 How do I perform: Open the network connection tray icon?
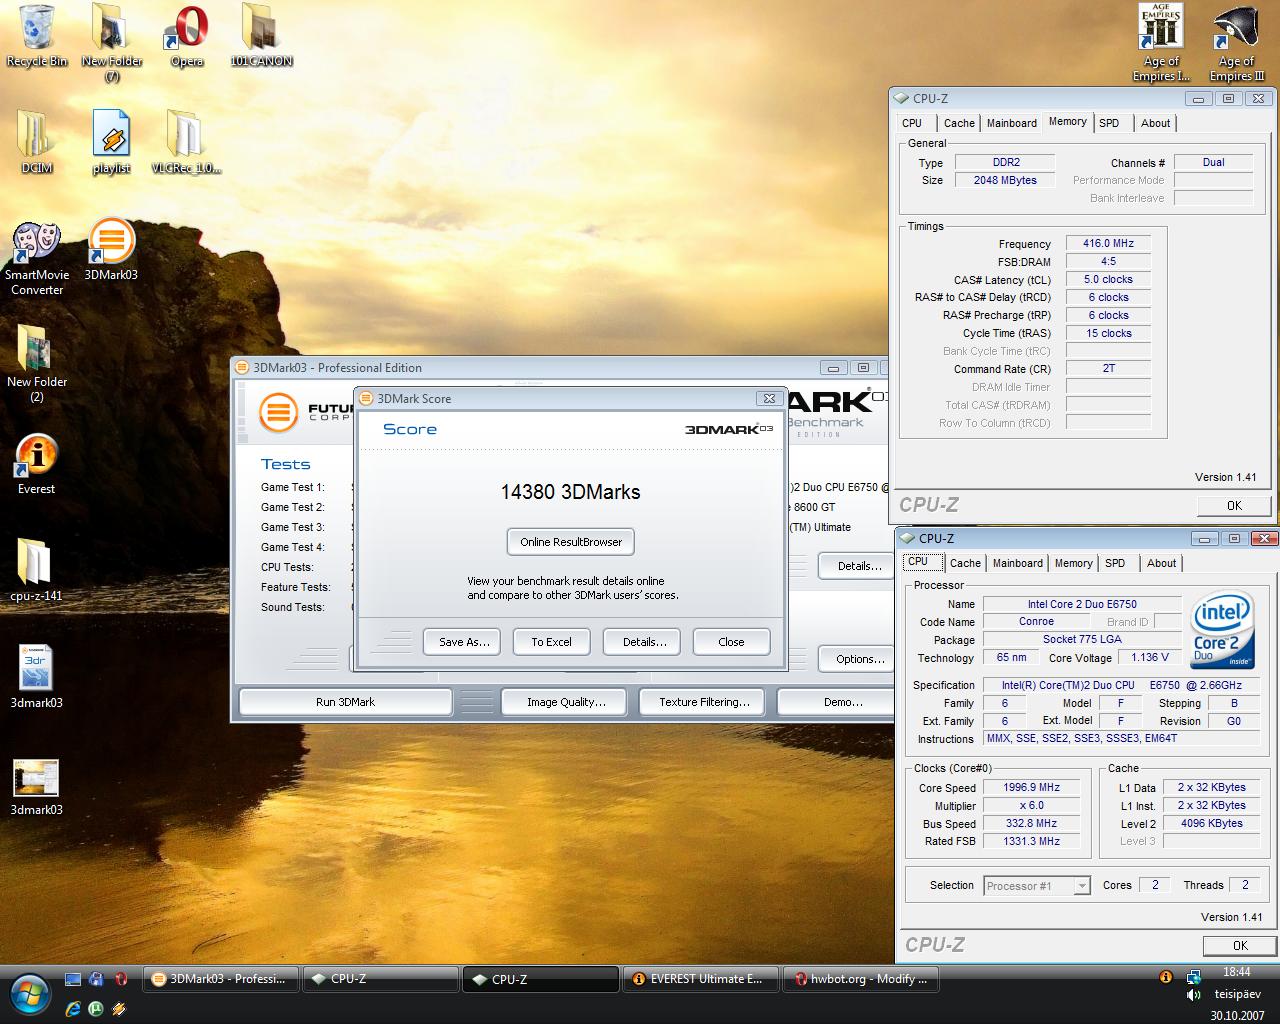(x=1193, y=977)
